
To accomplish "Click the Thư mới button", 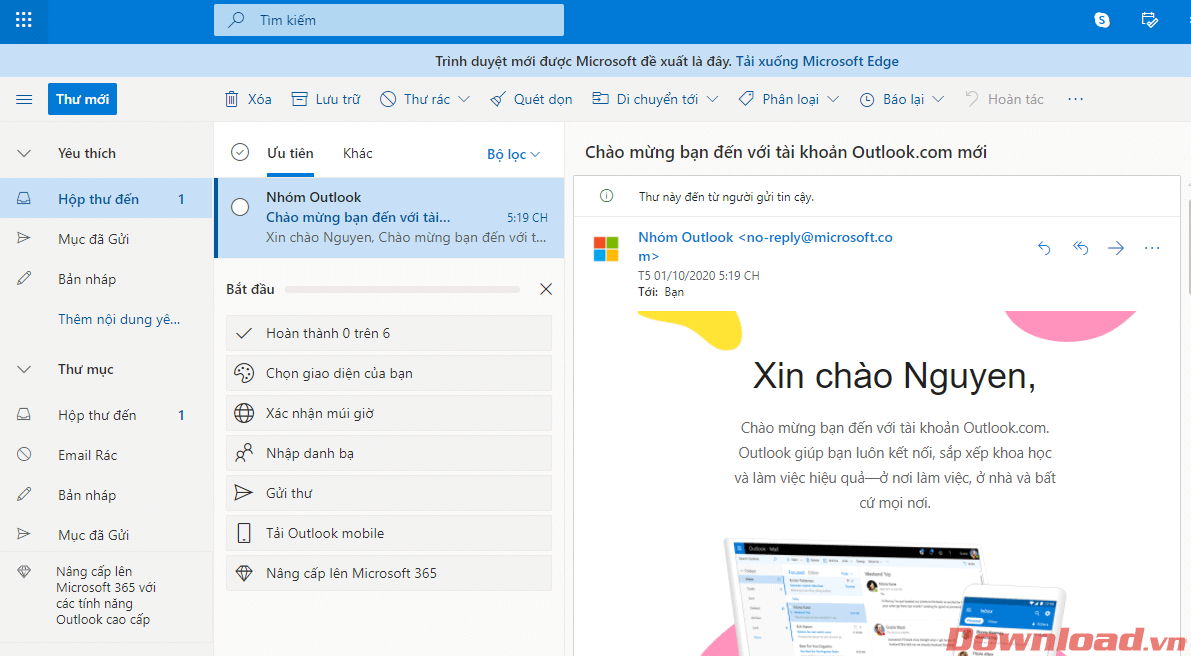I will (82, 99).
